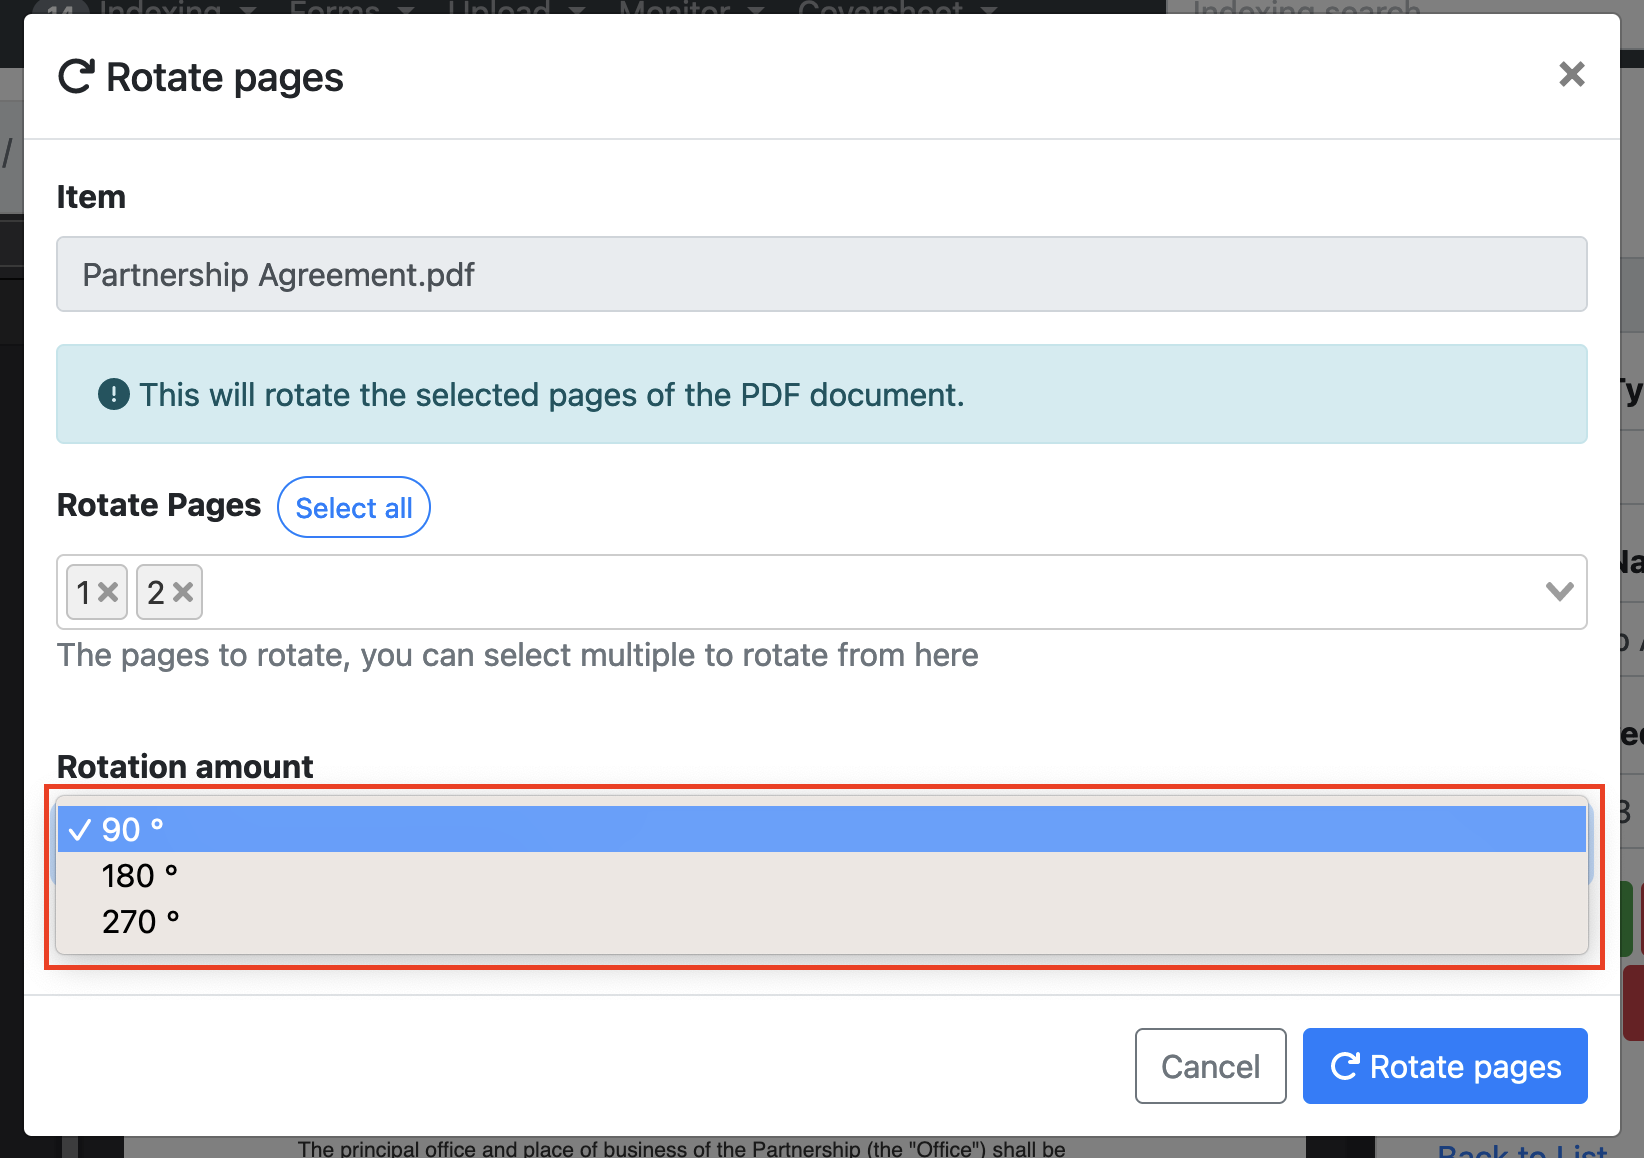
Task: Click the Partnership Agreement.pdf item field
Action: tap(820, 274)
